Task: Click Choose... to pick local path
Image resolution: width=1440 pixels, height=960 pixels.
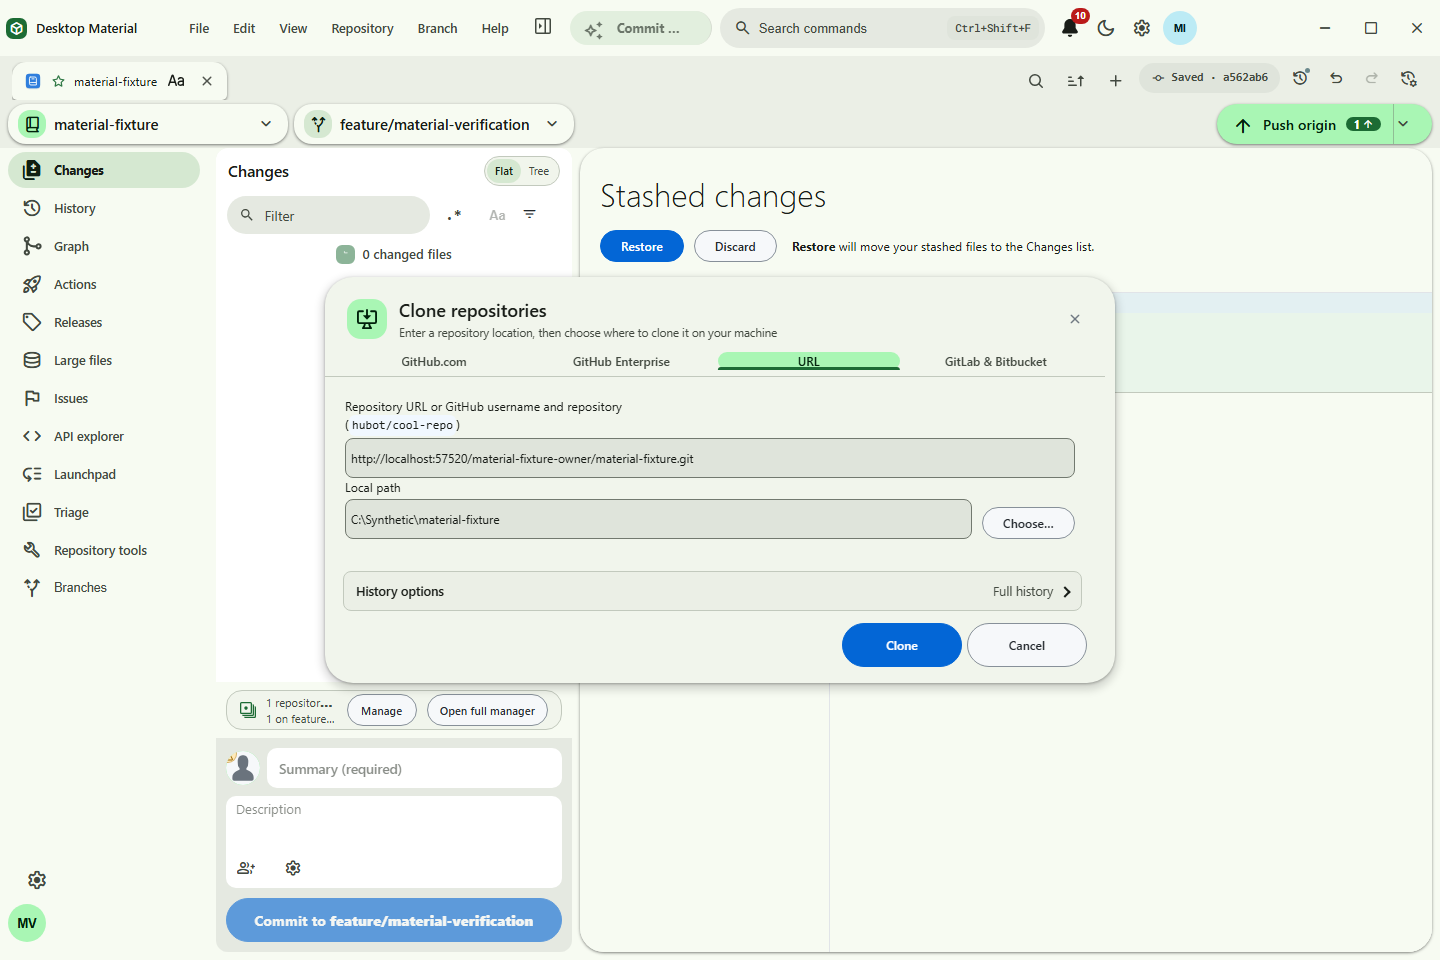Action: 1028,523
